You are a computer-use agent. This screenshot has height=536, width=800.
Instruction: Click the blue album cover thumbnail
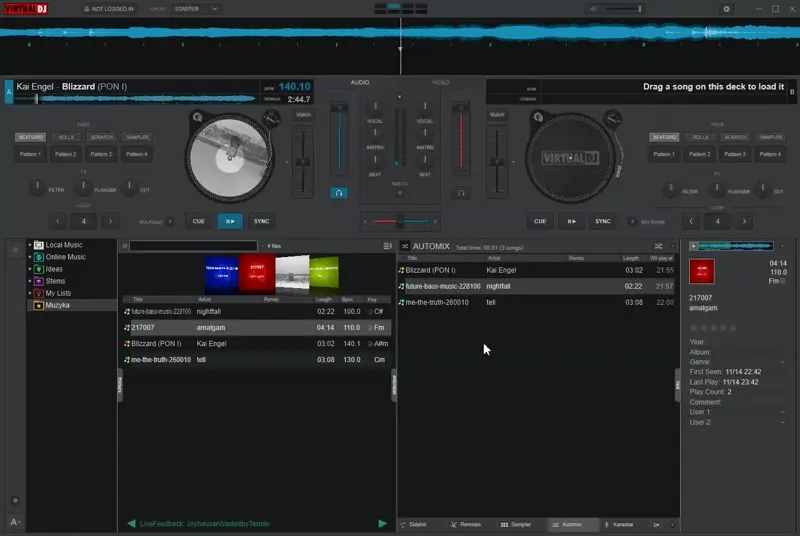coord(221,274)
